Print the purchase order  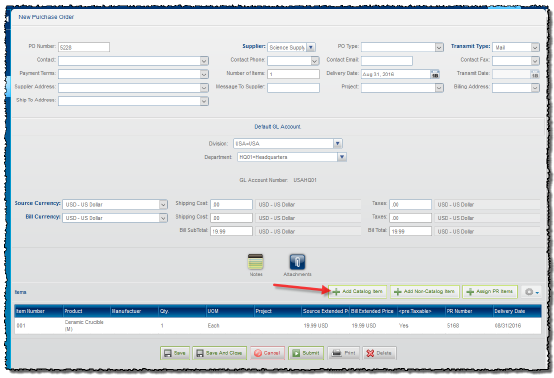(344, 353)
